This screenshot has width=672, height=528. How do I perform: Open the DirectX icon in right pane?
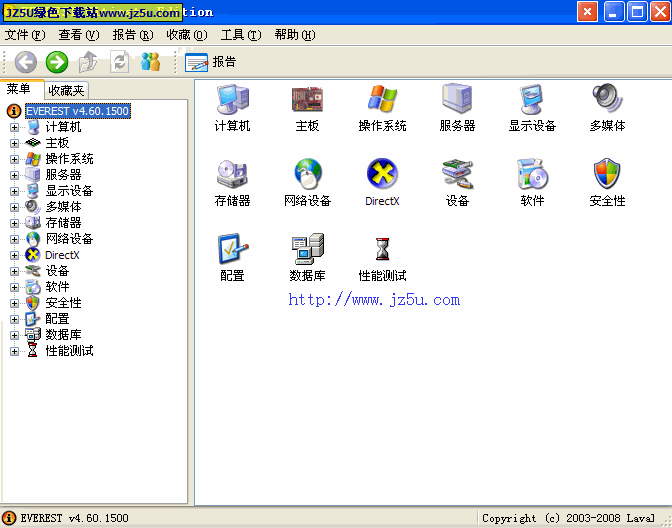click(x=382, y=183)
